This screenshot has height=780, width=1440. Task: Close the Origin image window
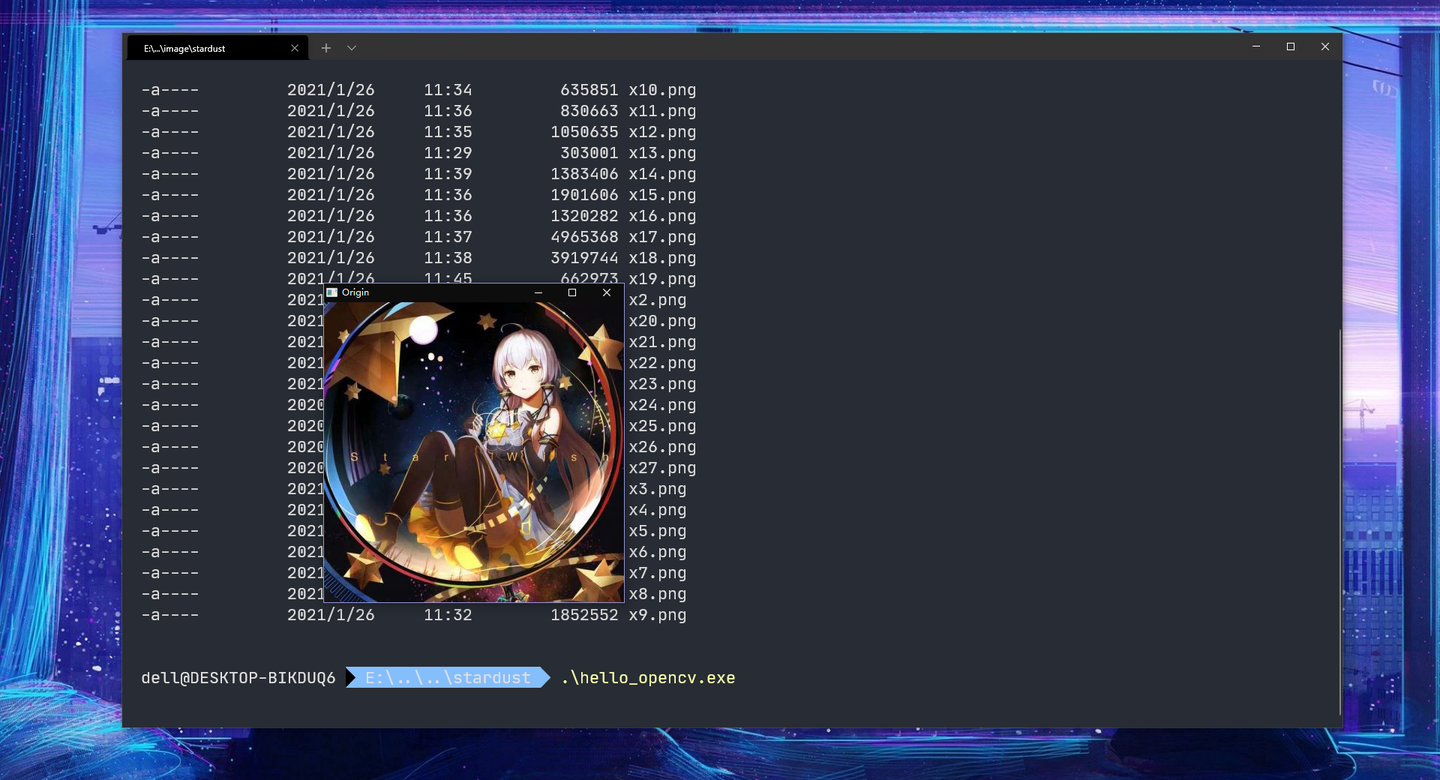coord(606,292)
